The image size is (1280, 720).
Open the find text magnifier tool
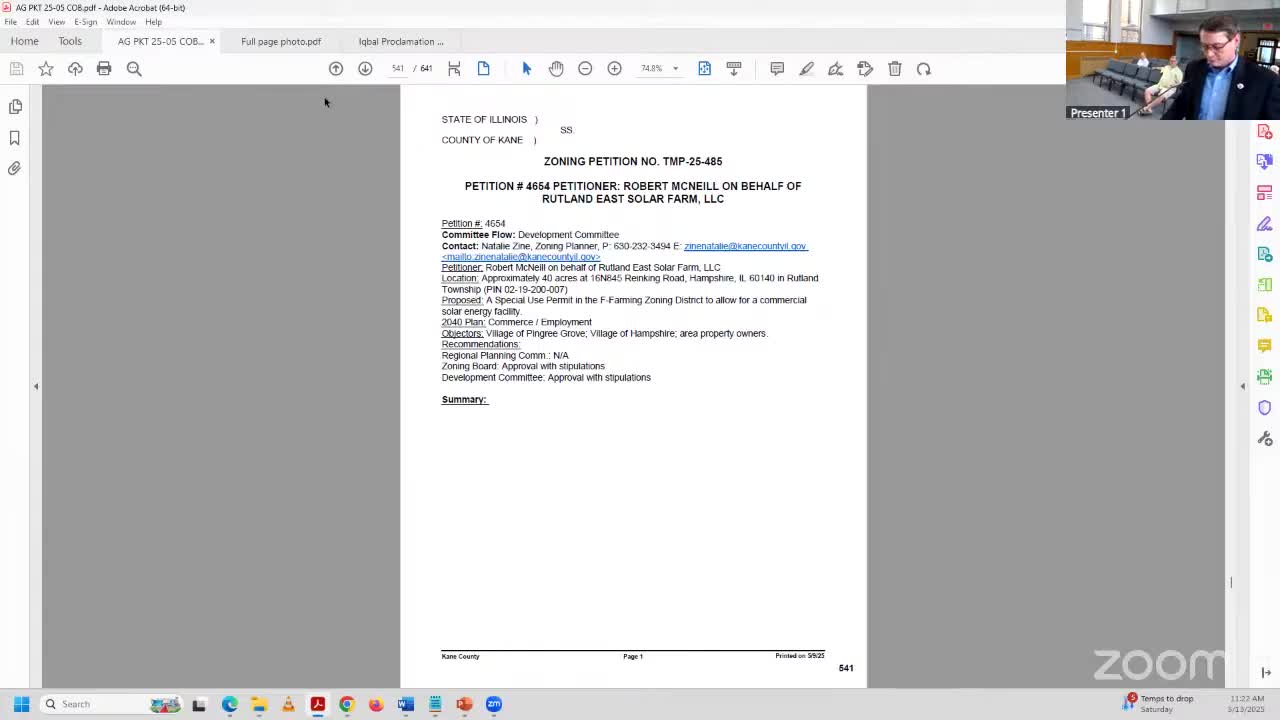(134, 68)
